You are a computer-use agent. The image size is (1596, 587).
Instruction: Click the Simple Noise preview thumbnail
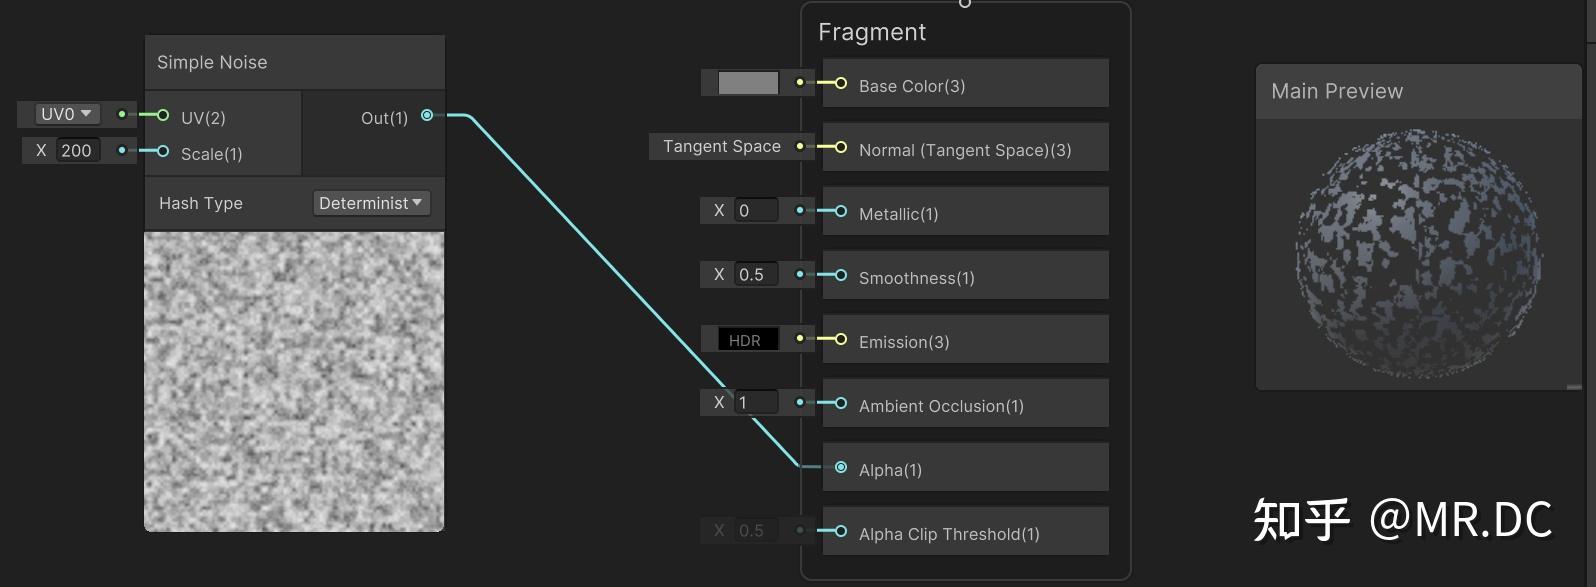[x=294, y=381]
